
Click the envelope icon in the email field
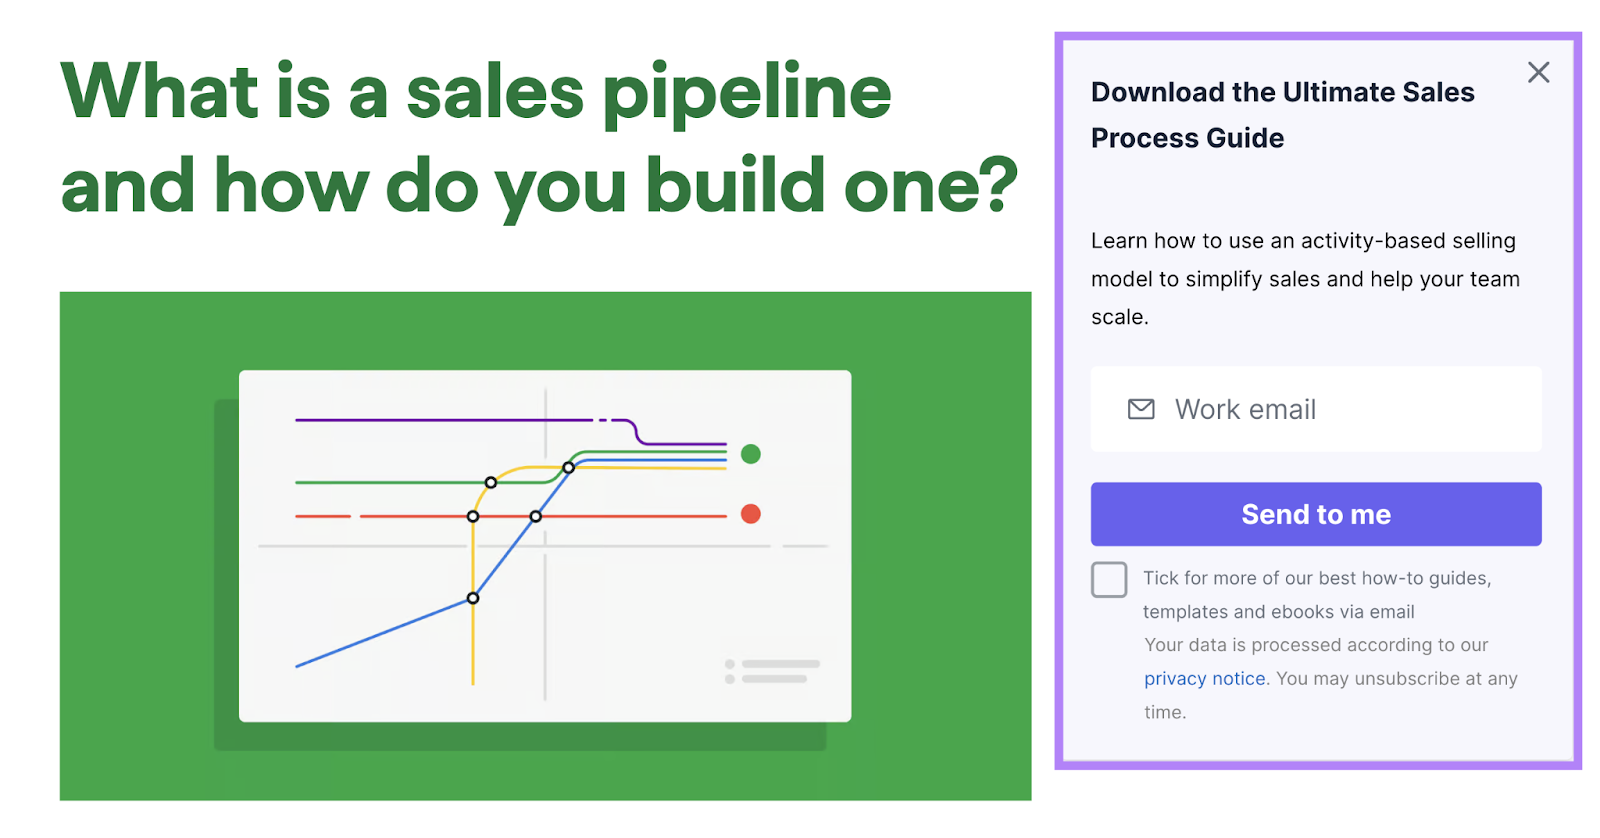[1141, 409]
